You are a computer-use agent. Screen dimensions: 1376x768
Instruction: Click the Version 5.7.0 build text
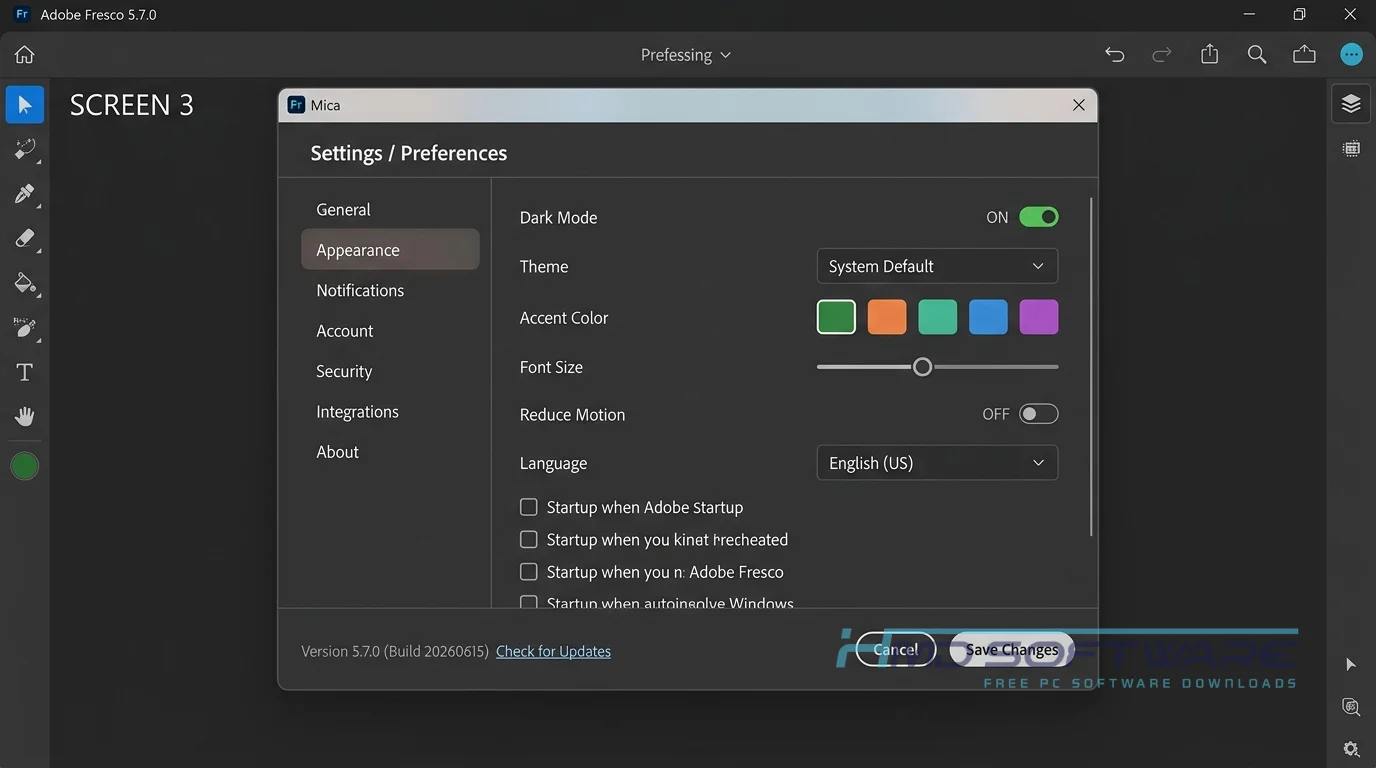[395, 651]
